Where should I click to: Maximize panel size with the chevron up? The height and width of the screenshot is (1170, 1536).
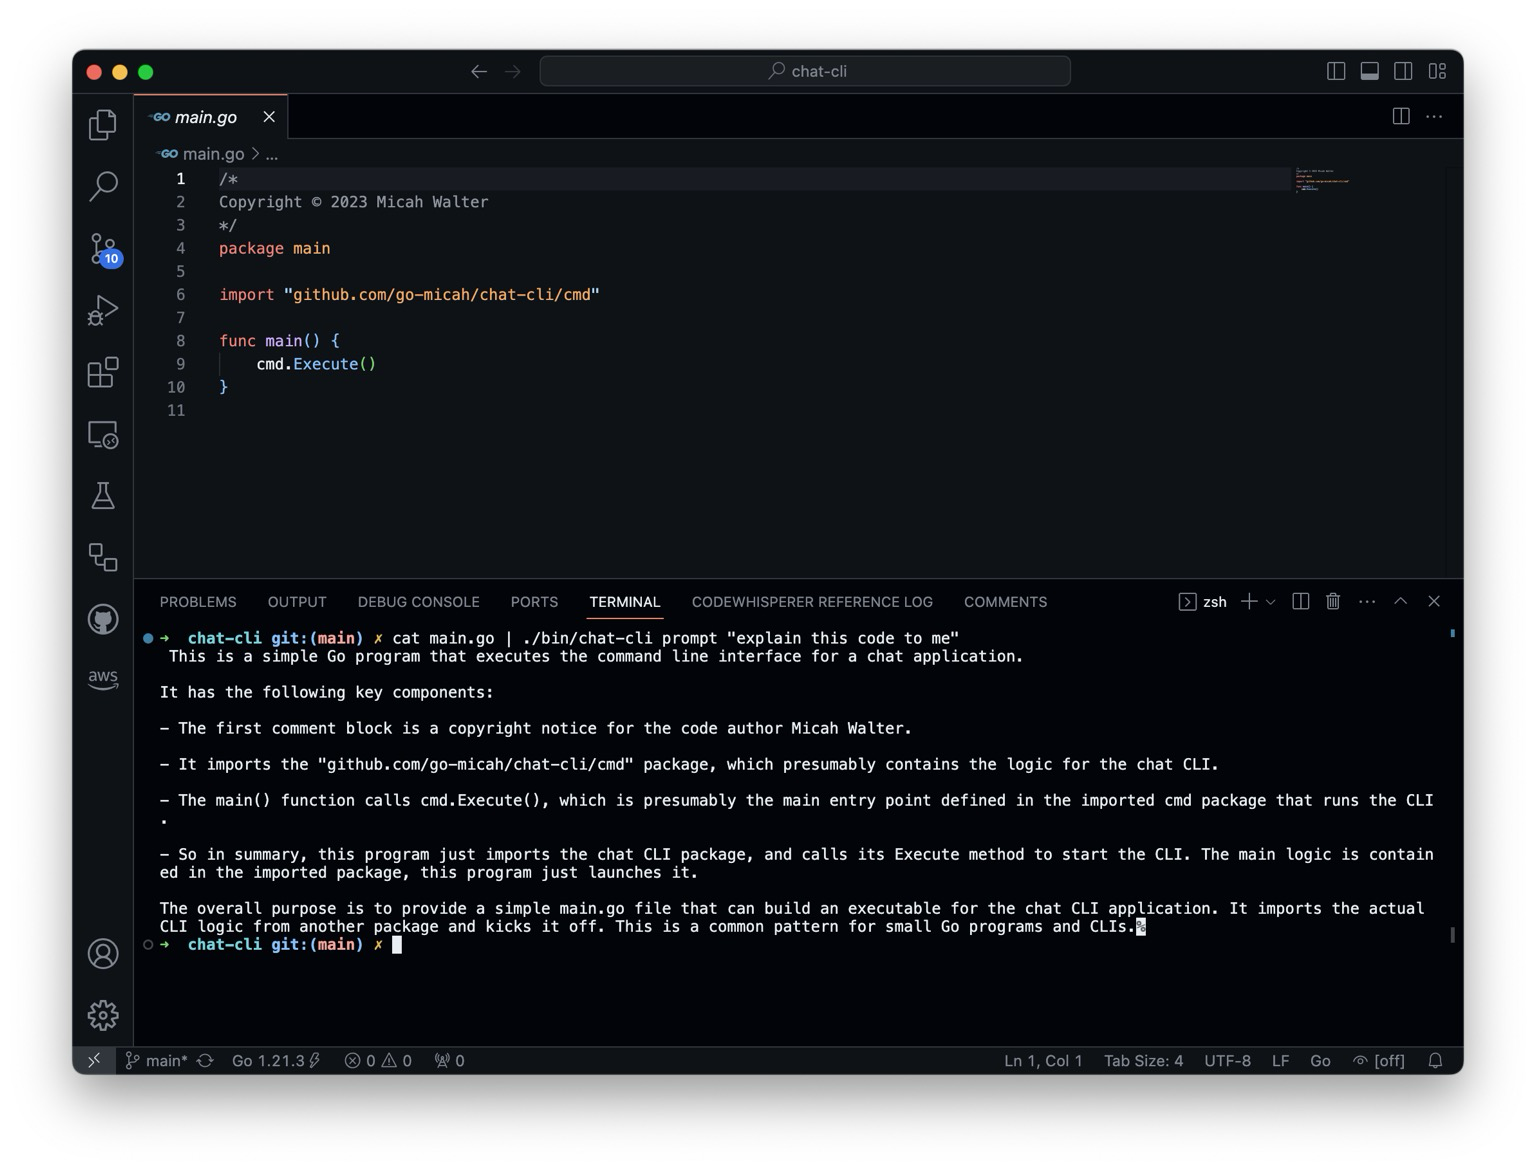pyautogui.click(x=1401, y=601)
